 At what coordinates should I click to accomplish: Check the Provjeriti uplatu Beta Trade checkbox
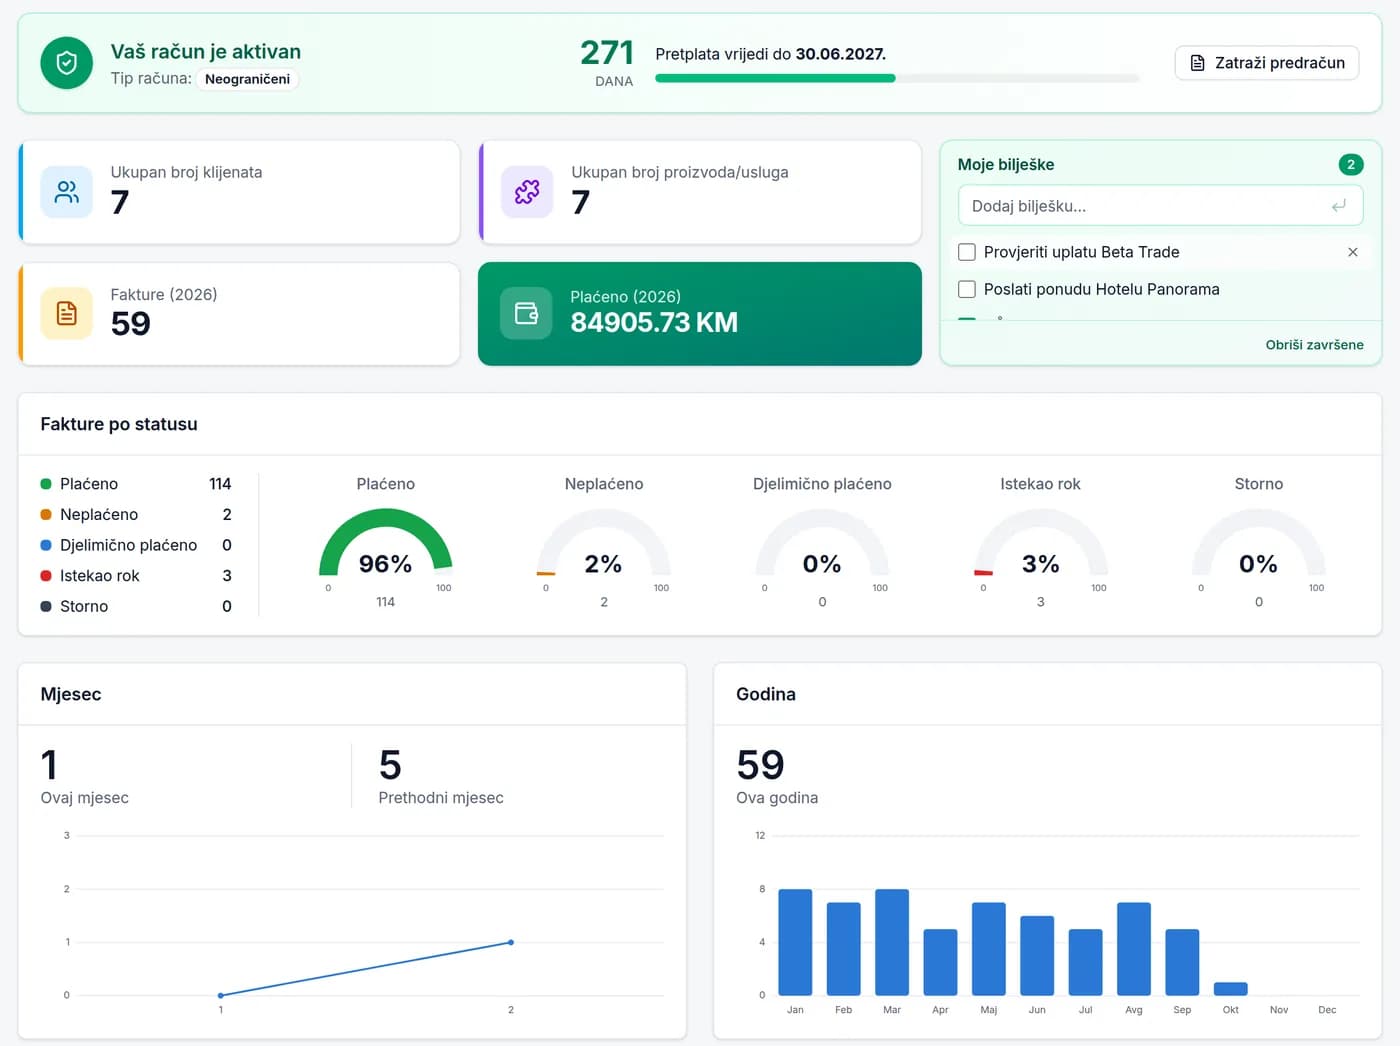tap(967, 252)
